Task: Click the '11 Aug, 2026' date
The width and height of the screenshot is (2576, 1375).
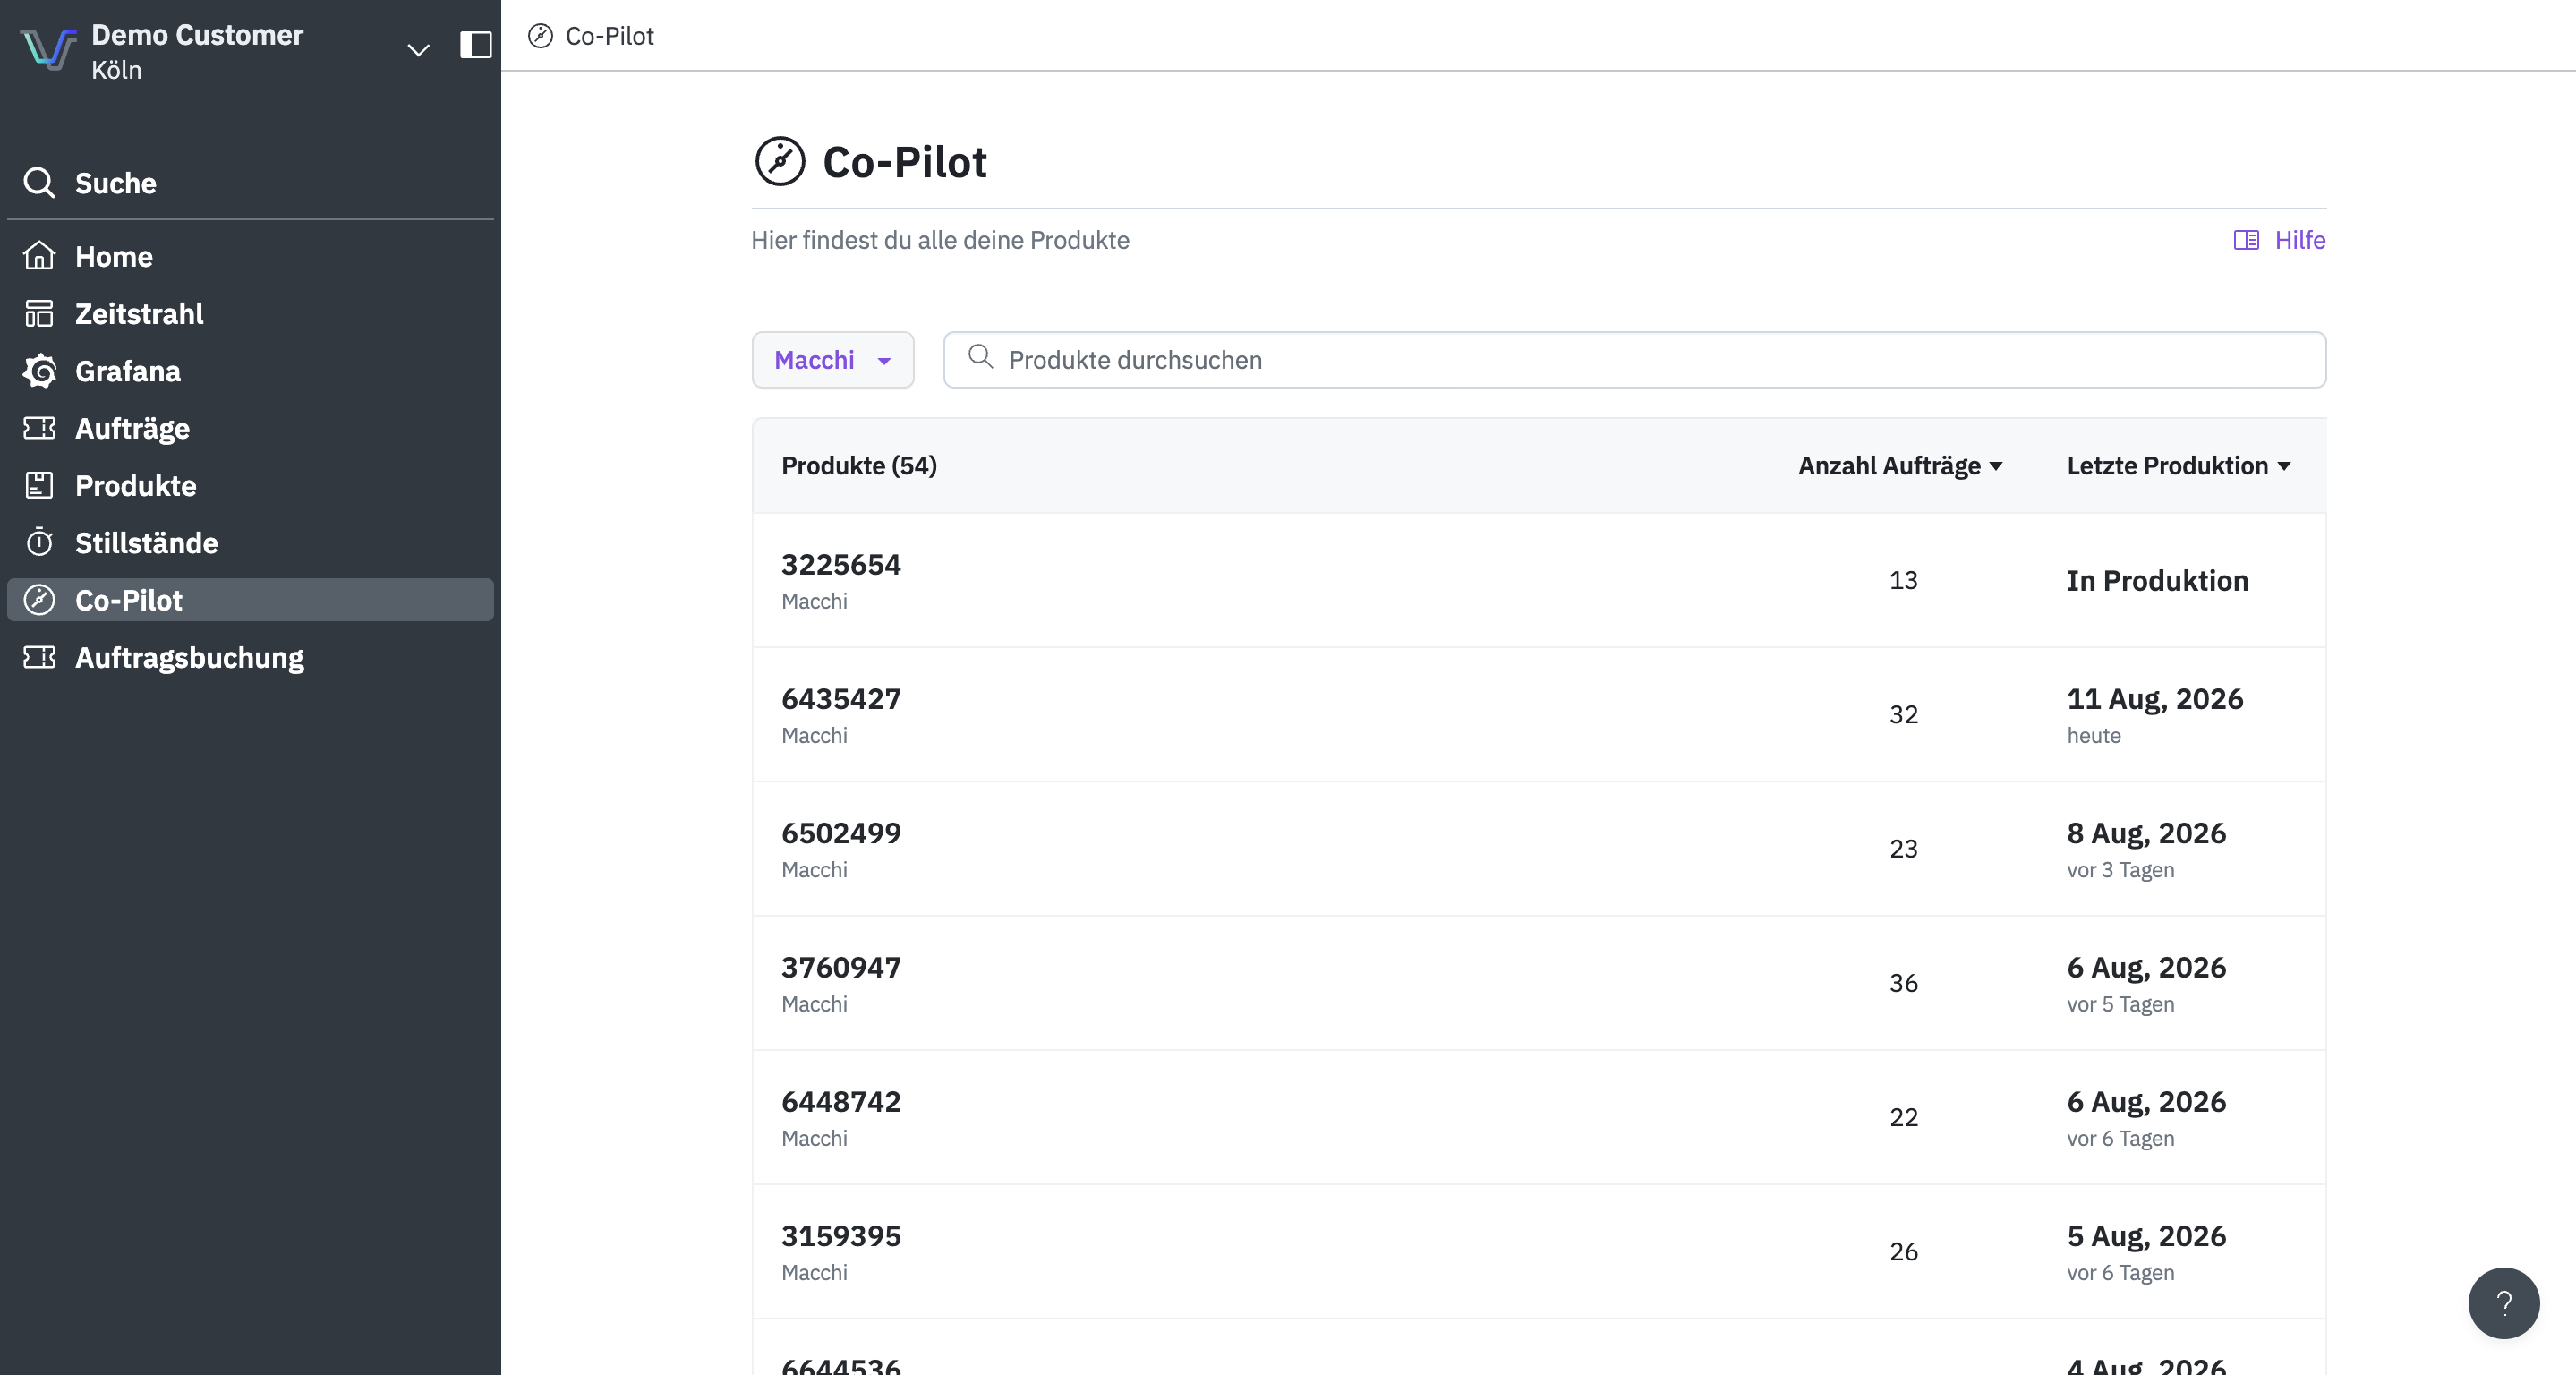Action: pyautogui.click(x=2154, y=699)
